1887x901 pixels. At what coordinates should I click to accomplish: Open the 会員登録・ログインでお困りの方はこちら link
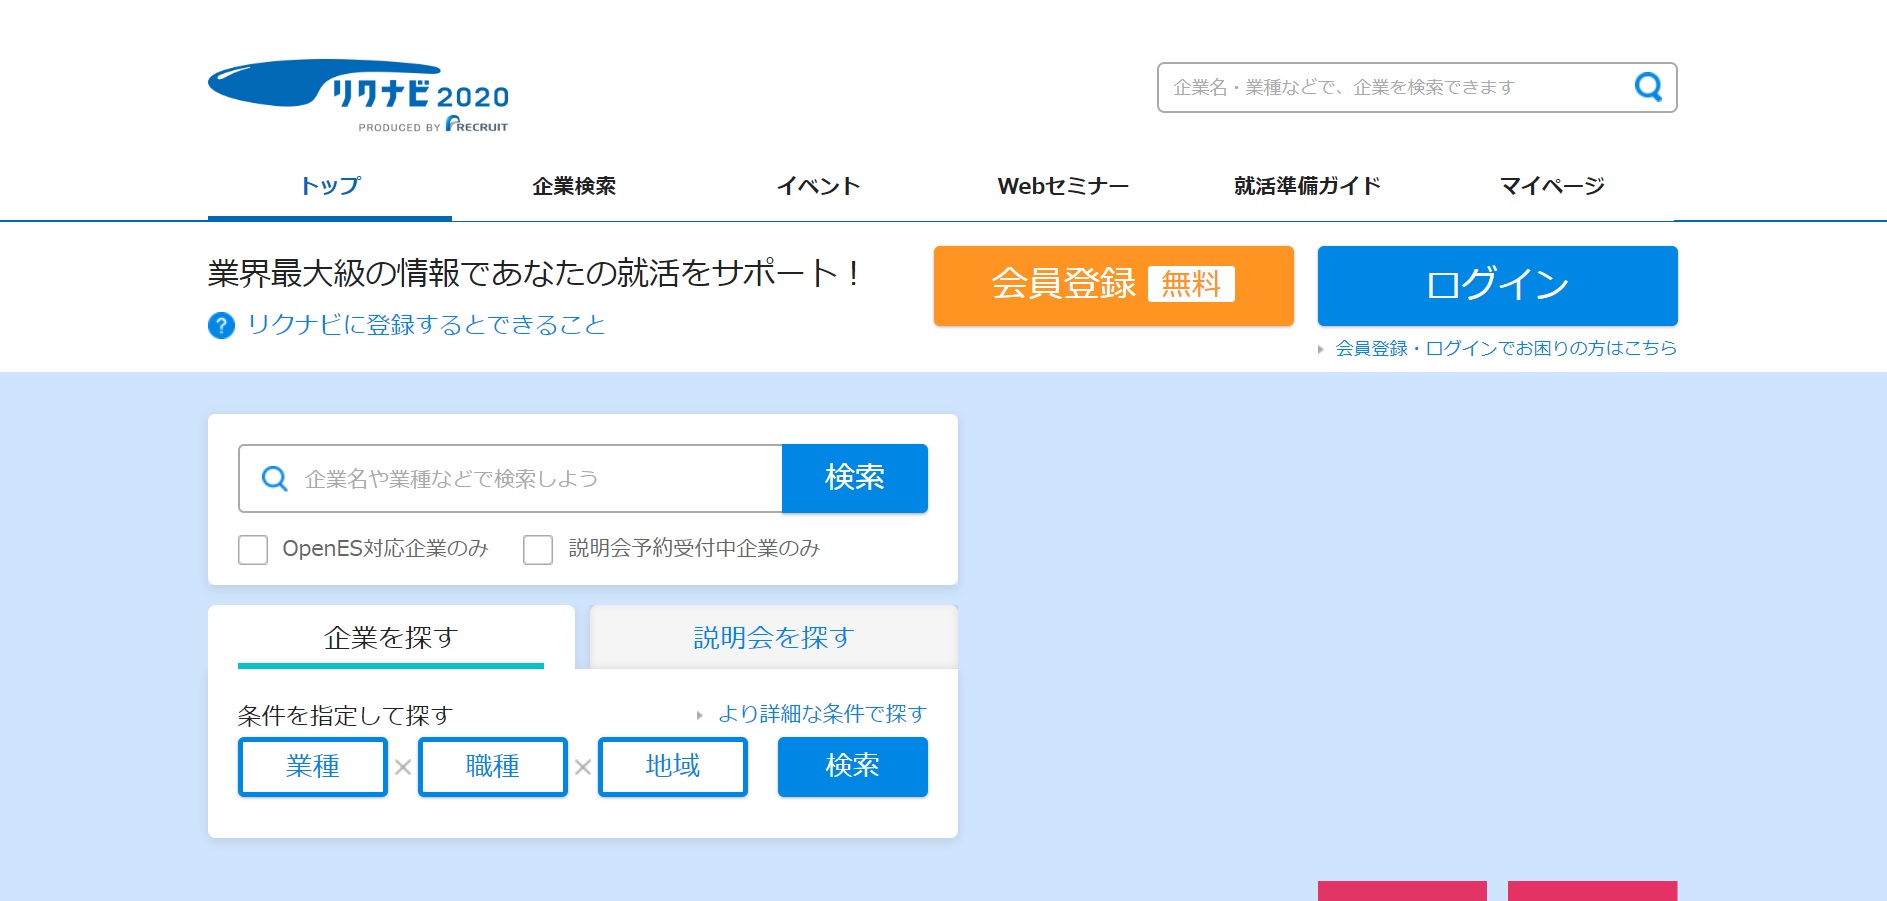(x=1505, y=348)
